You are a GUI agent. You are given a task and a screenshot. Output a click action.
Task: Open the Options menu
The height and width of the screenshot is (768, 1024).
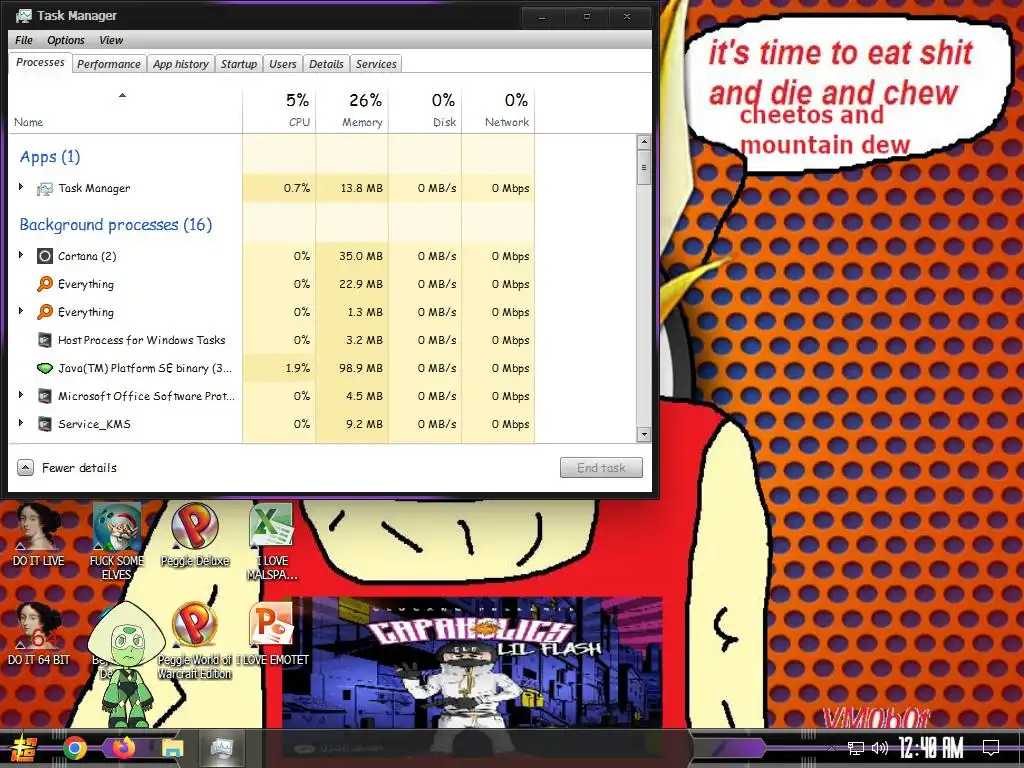pyautogui.click(x=65, y=40)
